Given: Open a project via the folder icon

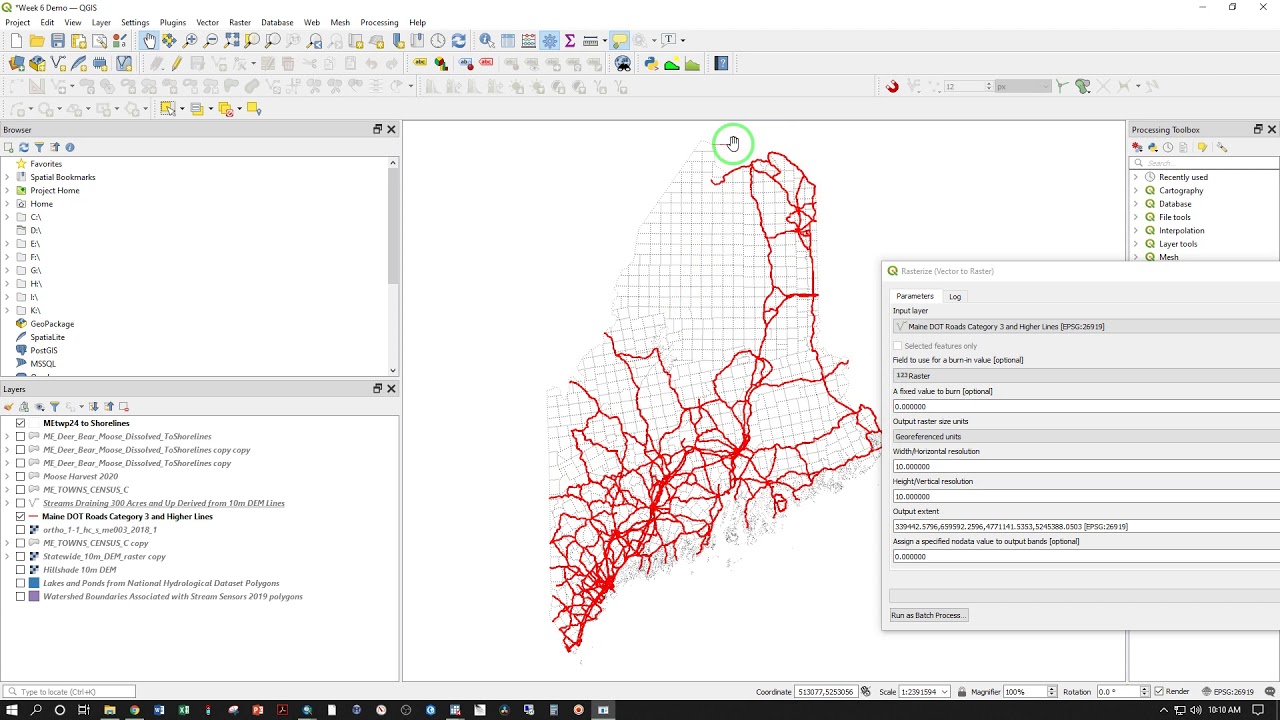Looking at the screenshot, I should [37, 41].
